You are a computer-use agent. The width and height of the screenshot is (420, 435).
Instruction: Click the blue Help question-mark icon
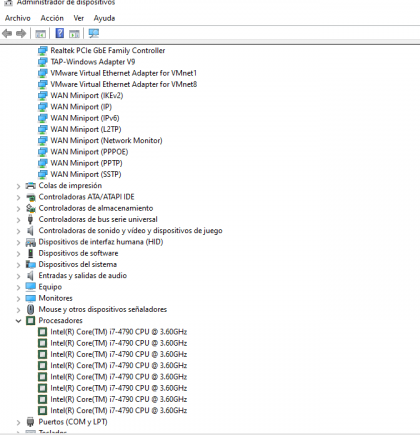point(60,33)
